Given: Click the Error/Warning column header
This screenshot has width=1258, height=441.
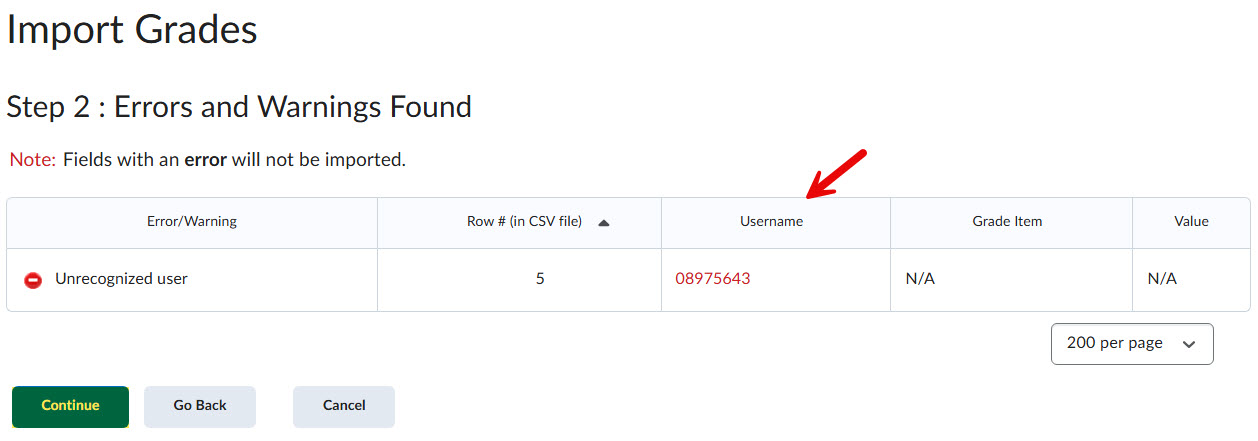Looking at the screenshot, I should click(192, 222).
